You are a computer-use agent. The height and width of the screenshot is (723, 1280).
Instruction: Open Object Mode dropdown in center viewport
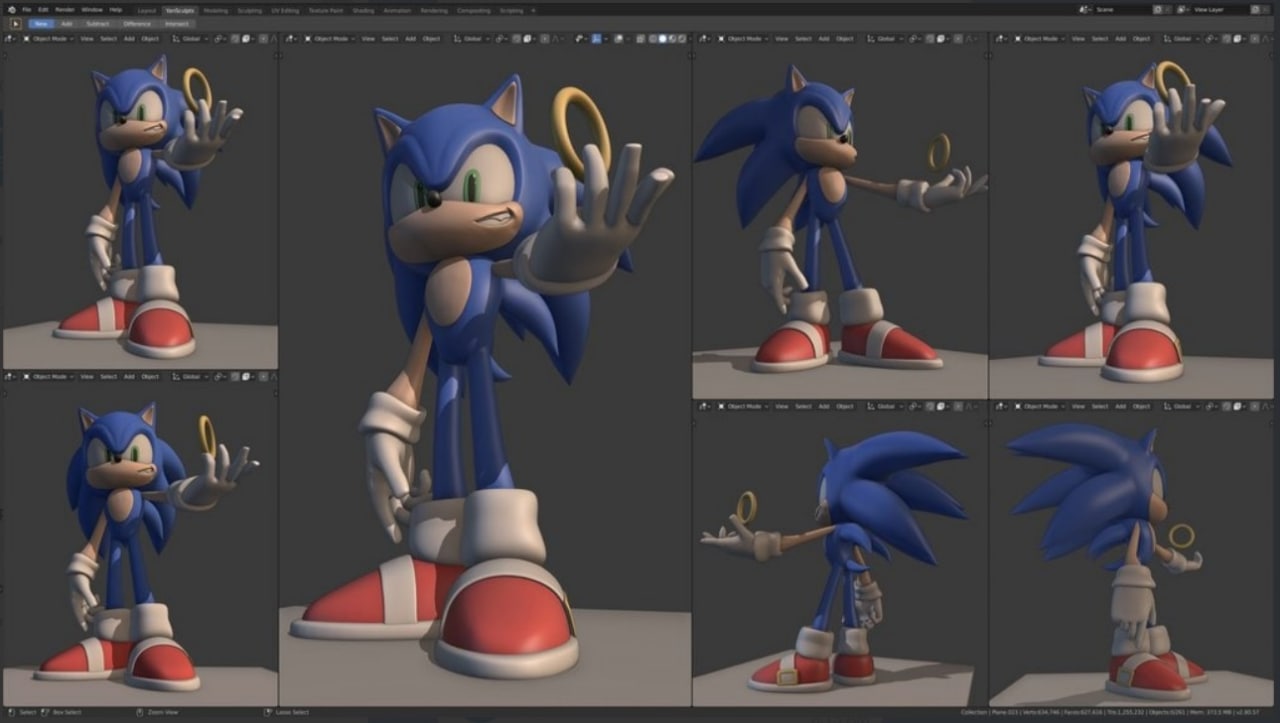(x=328, y=38)
